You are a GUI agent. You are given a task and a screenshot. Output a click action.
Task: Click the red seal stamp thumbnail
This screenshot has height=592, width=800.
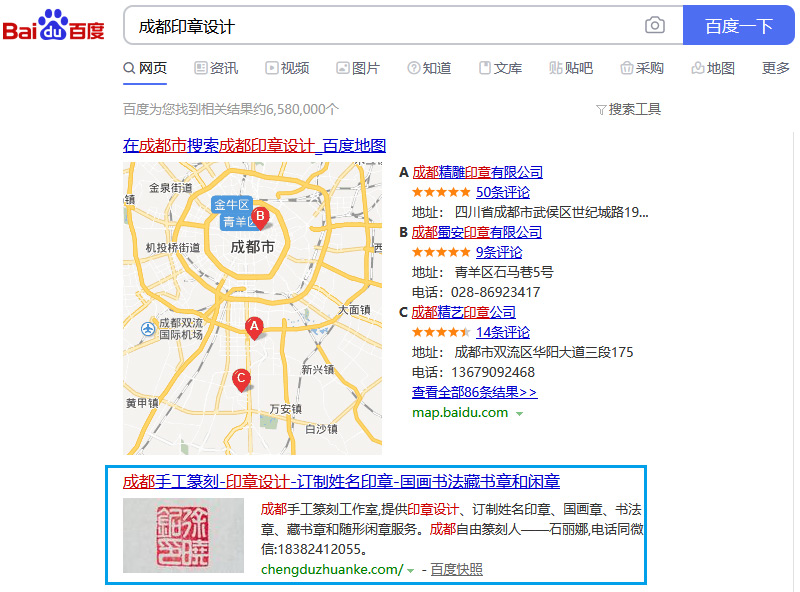[x=184, y=535]
